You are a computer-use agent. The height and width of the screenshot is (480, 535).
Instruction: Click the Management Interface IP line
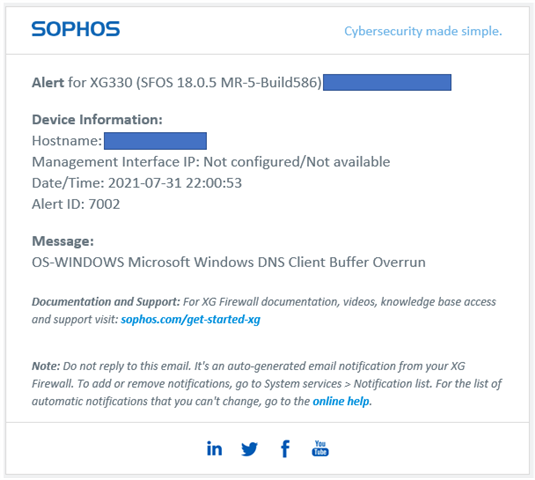point(211,162)
